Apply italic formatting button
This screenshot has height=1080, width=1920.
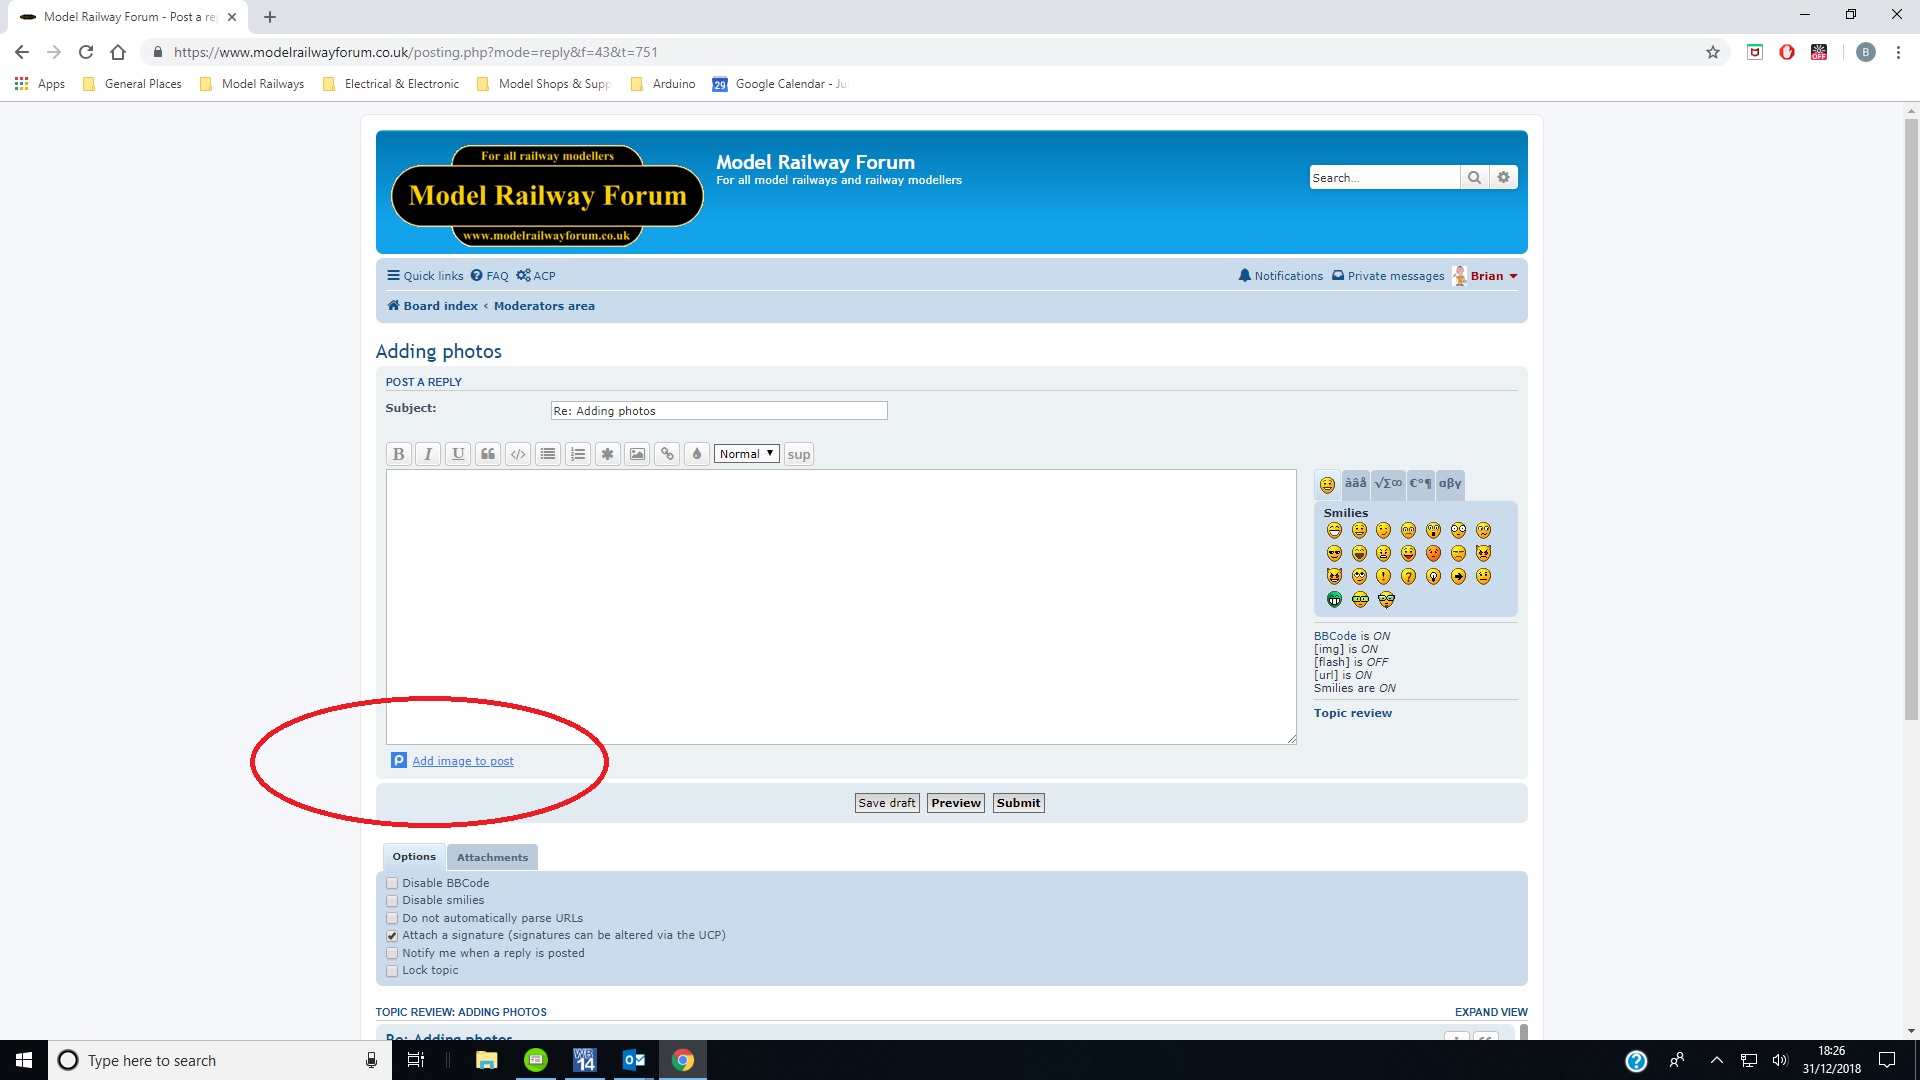tap(428, 454)
